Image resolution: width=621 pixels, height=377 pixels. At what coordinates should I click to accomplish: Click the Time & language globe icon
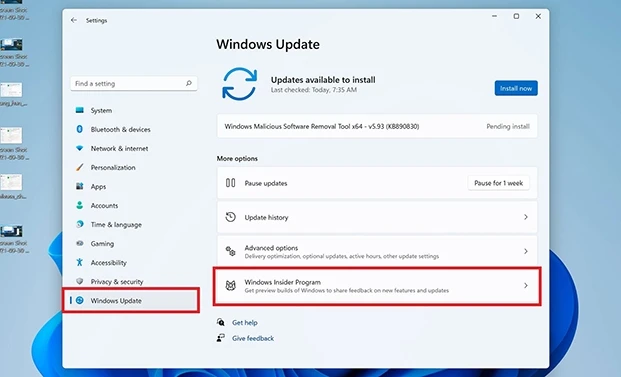click(x=80, y=224)
